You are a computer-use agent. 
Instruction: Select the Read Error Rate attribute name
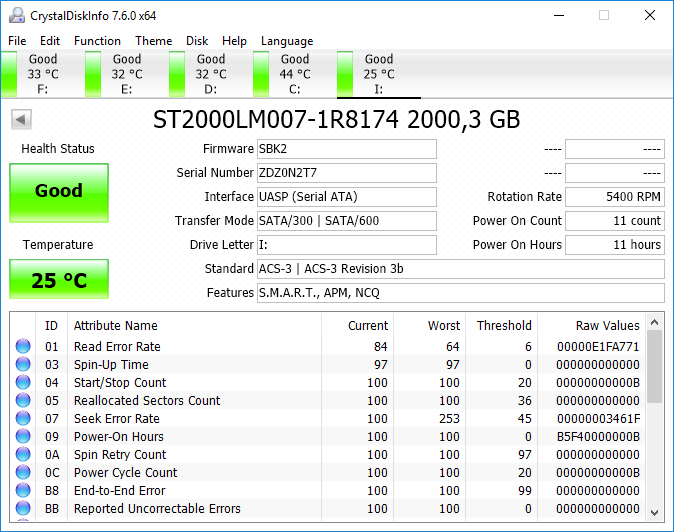[x=117, y=346]
